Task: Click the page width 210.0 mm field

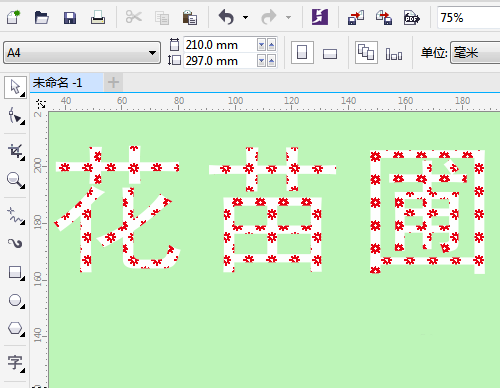Action: (x=220, y=45)
